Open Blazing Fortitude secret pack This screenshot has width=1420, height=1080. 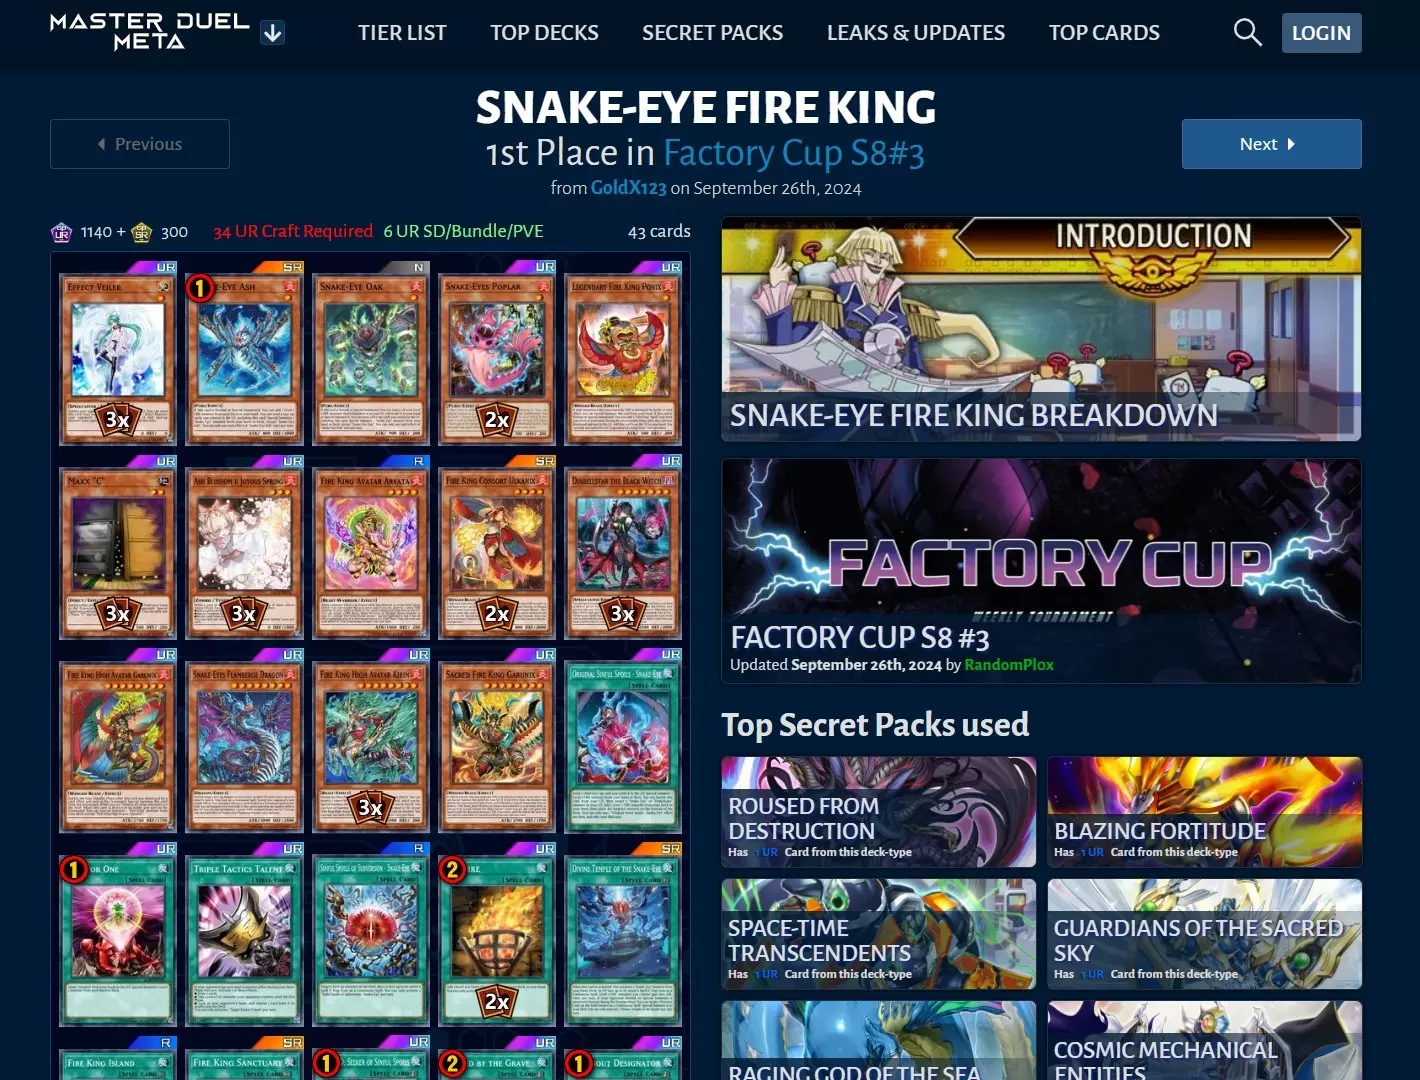pos(1204,812)
